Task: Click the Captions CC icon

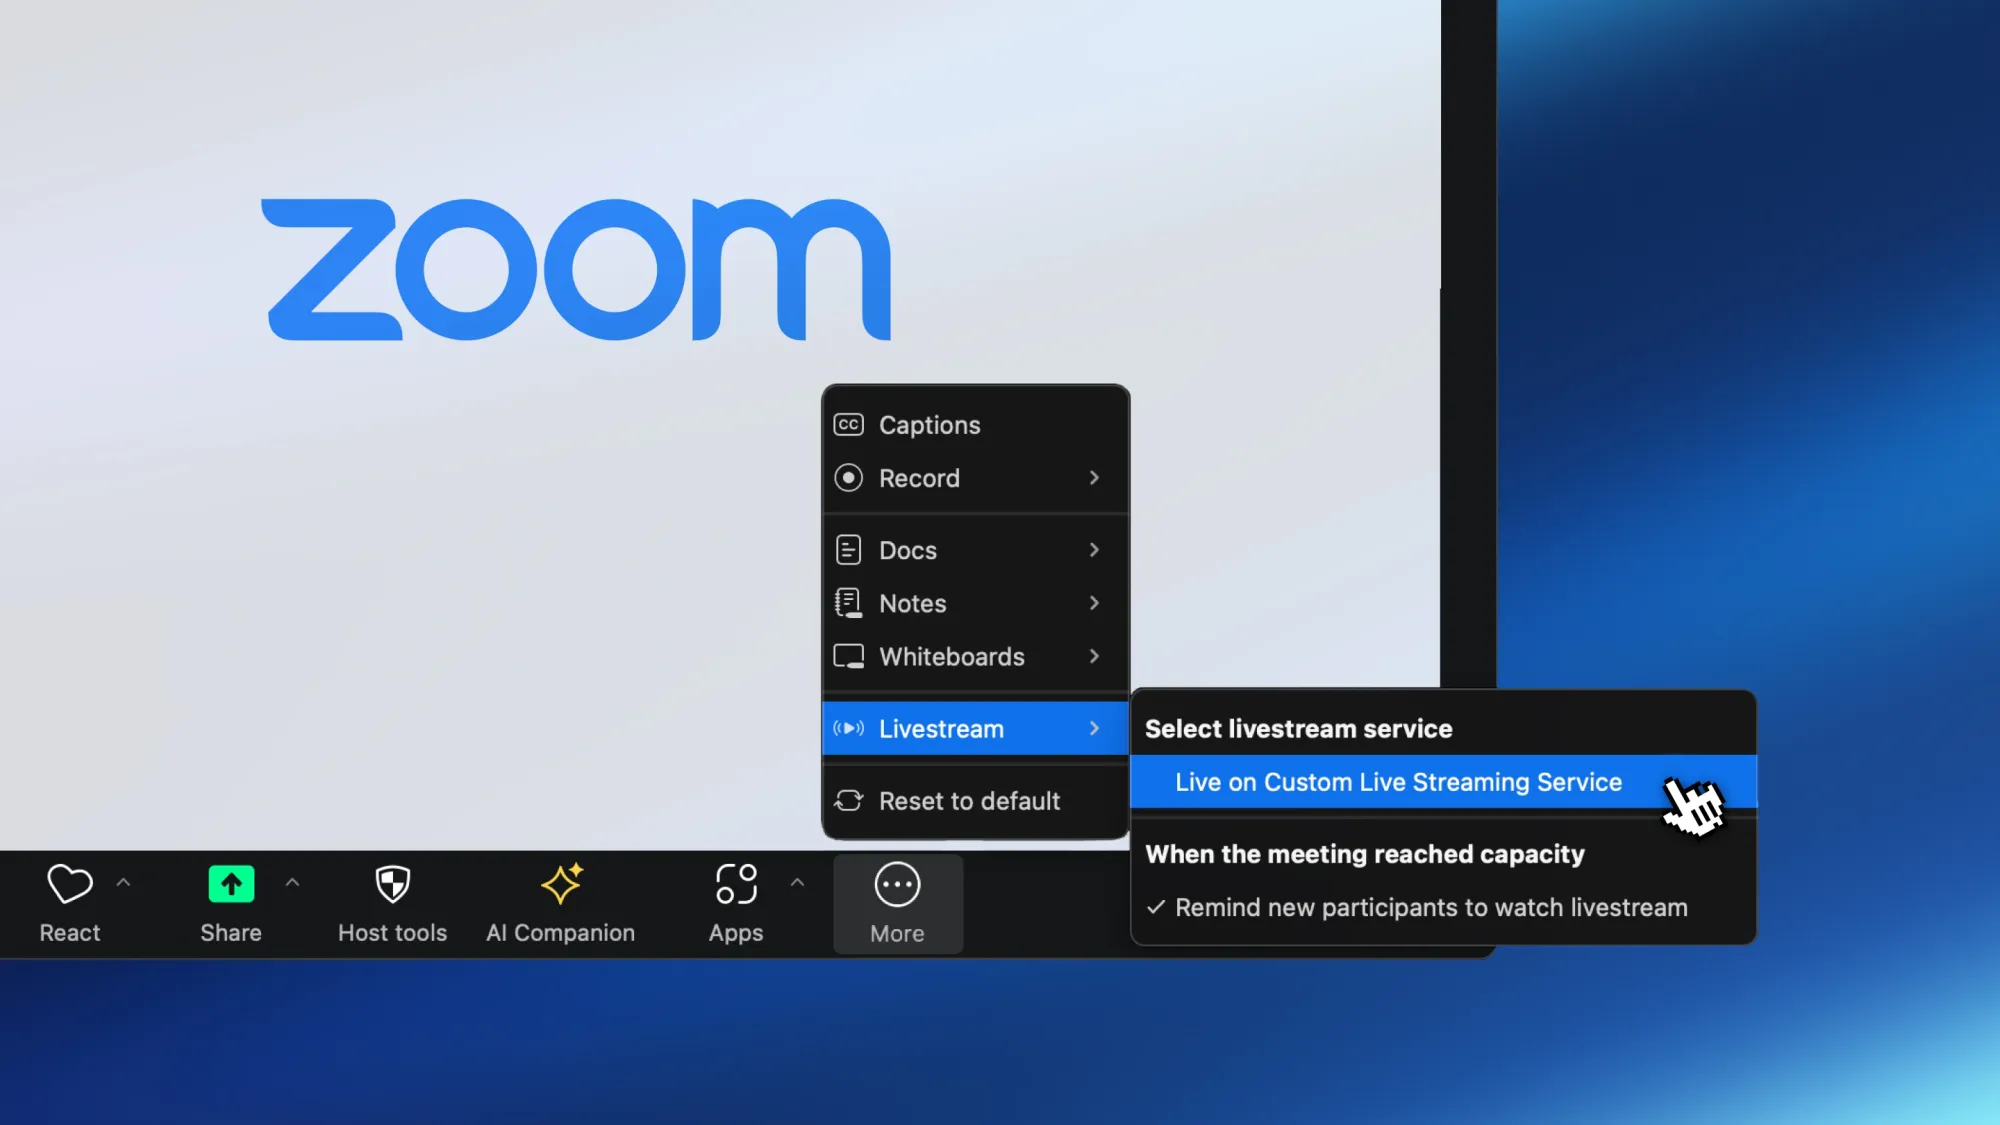Action: (849, 424)
